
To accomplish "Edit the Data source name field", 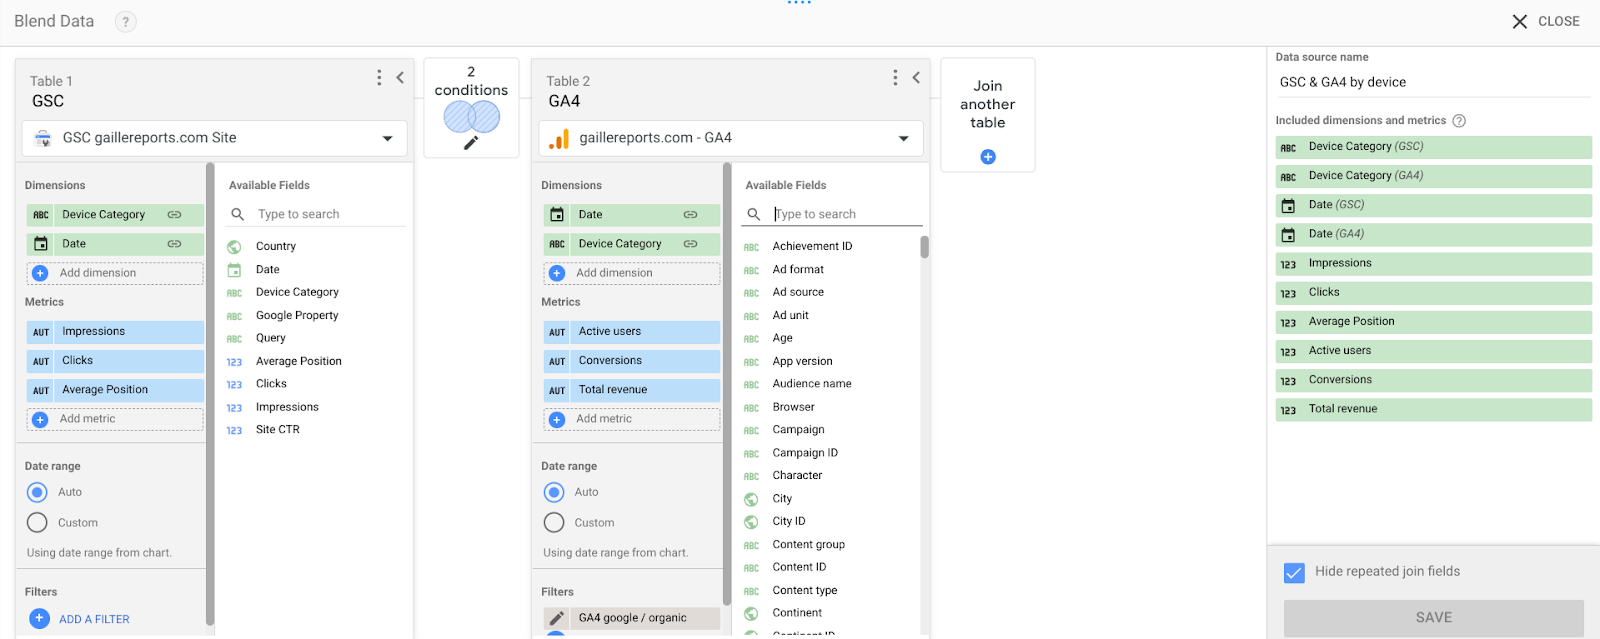I will [x=1433, y=82].
